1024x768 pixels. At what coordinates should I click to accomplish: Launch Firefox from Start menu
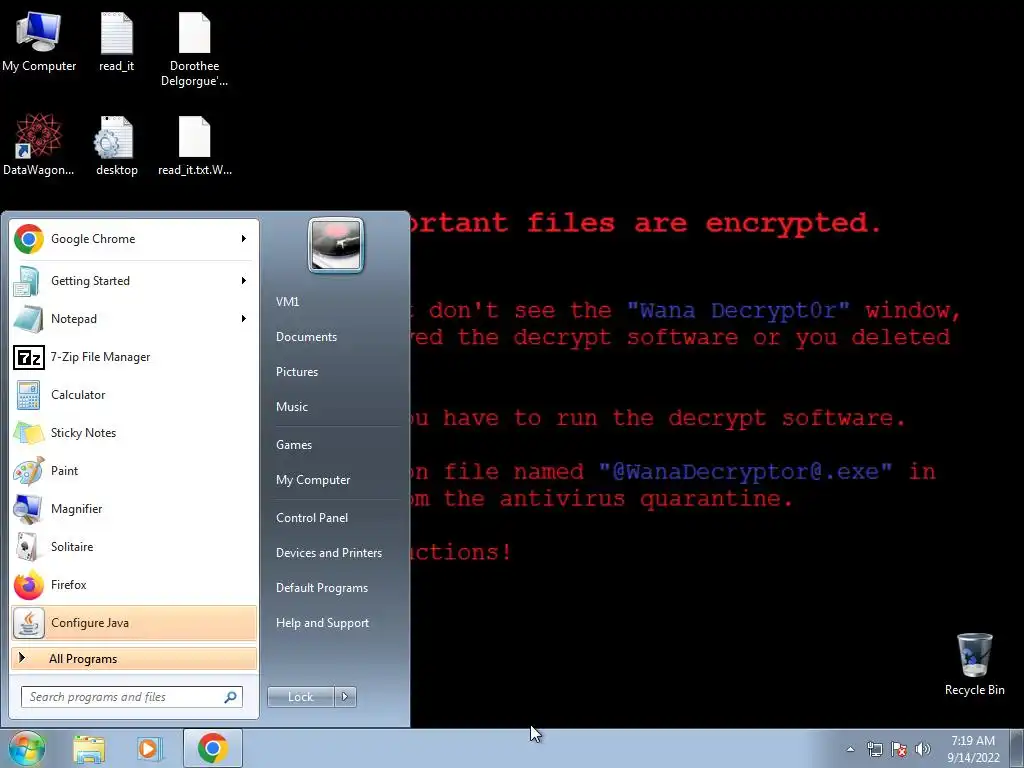134,584
